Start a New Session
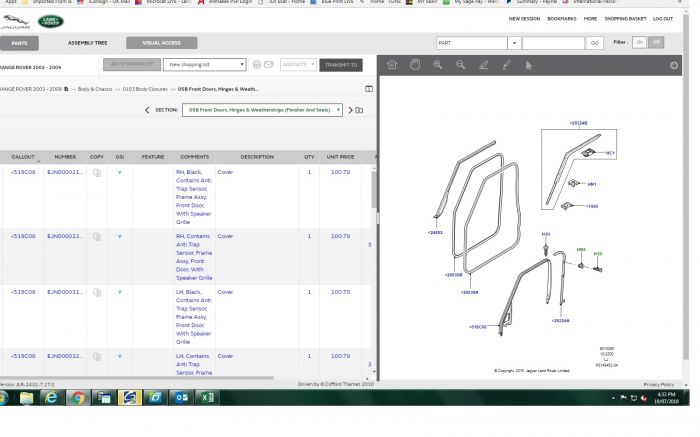Viewport: 700px width, 437px height. click(524, 19)
